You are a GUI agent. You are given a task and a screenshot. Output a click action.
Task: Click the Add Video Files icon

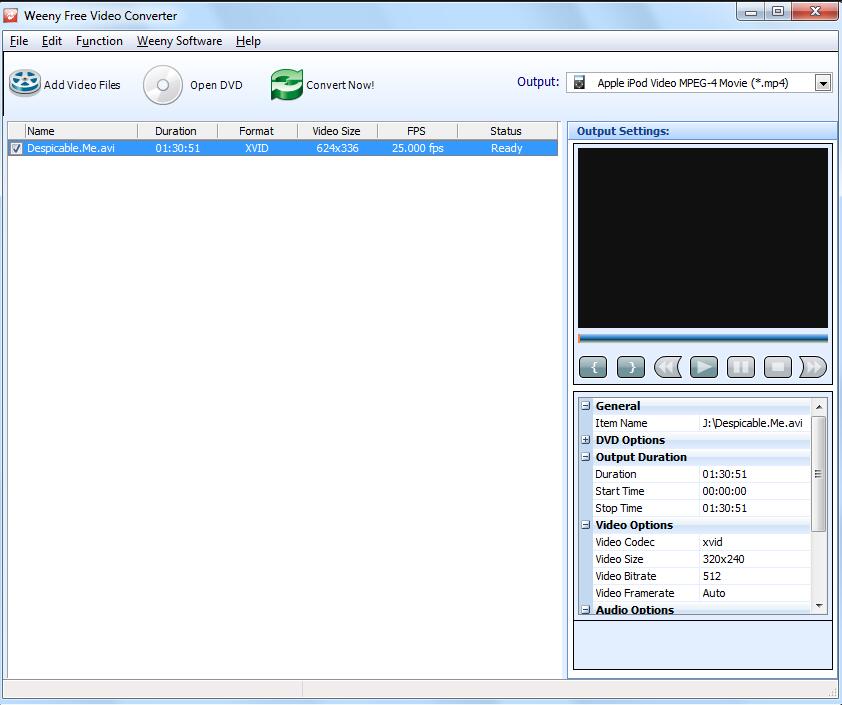pos(23,84)
